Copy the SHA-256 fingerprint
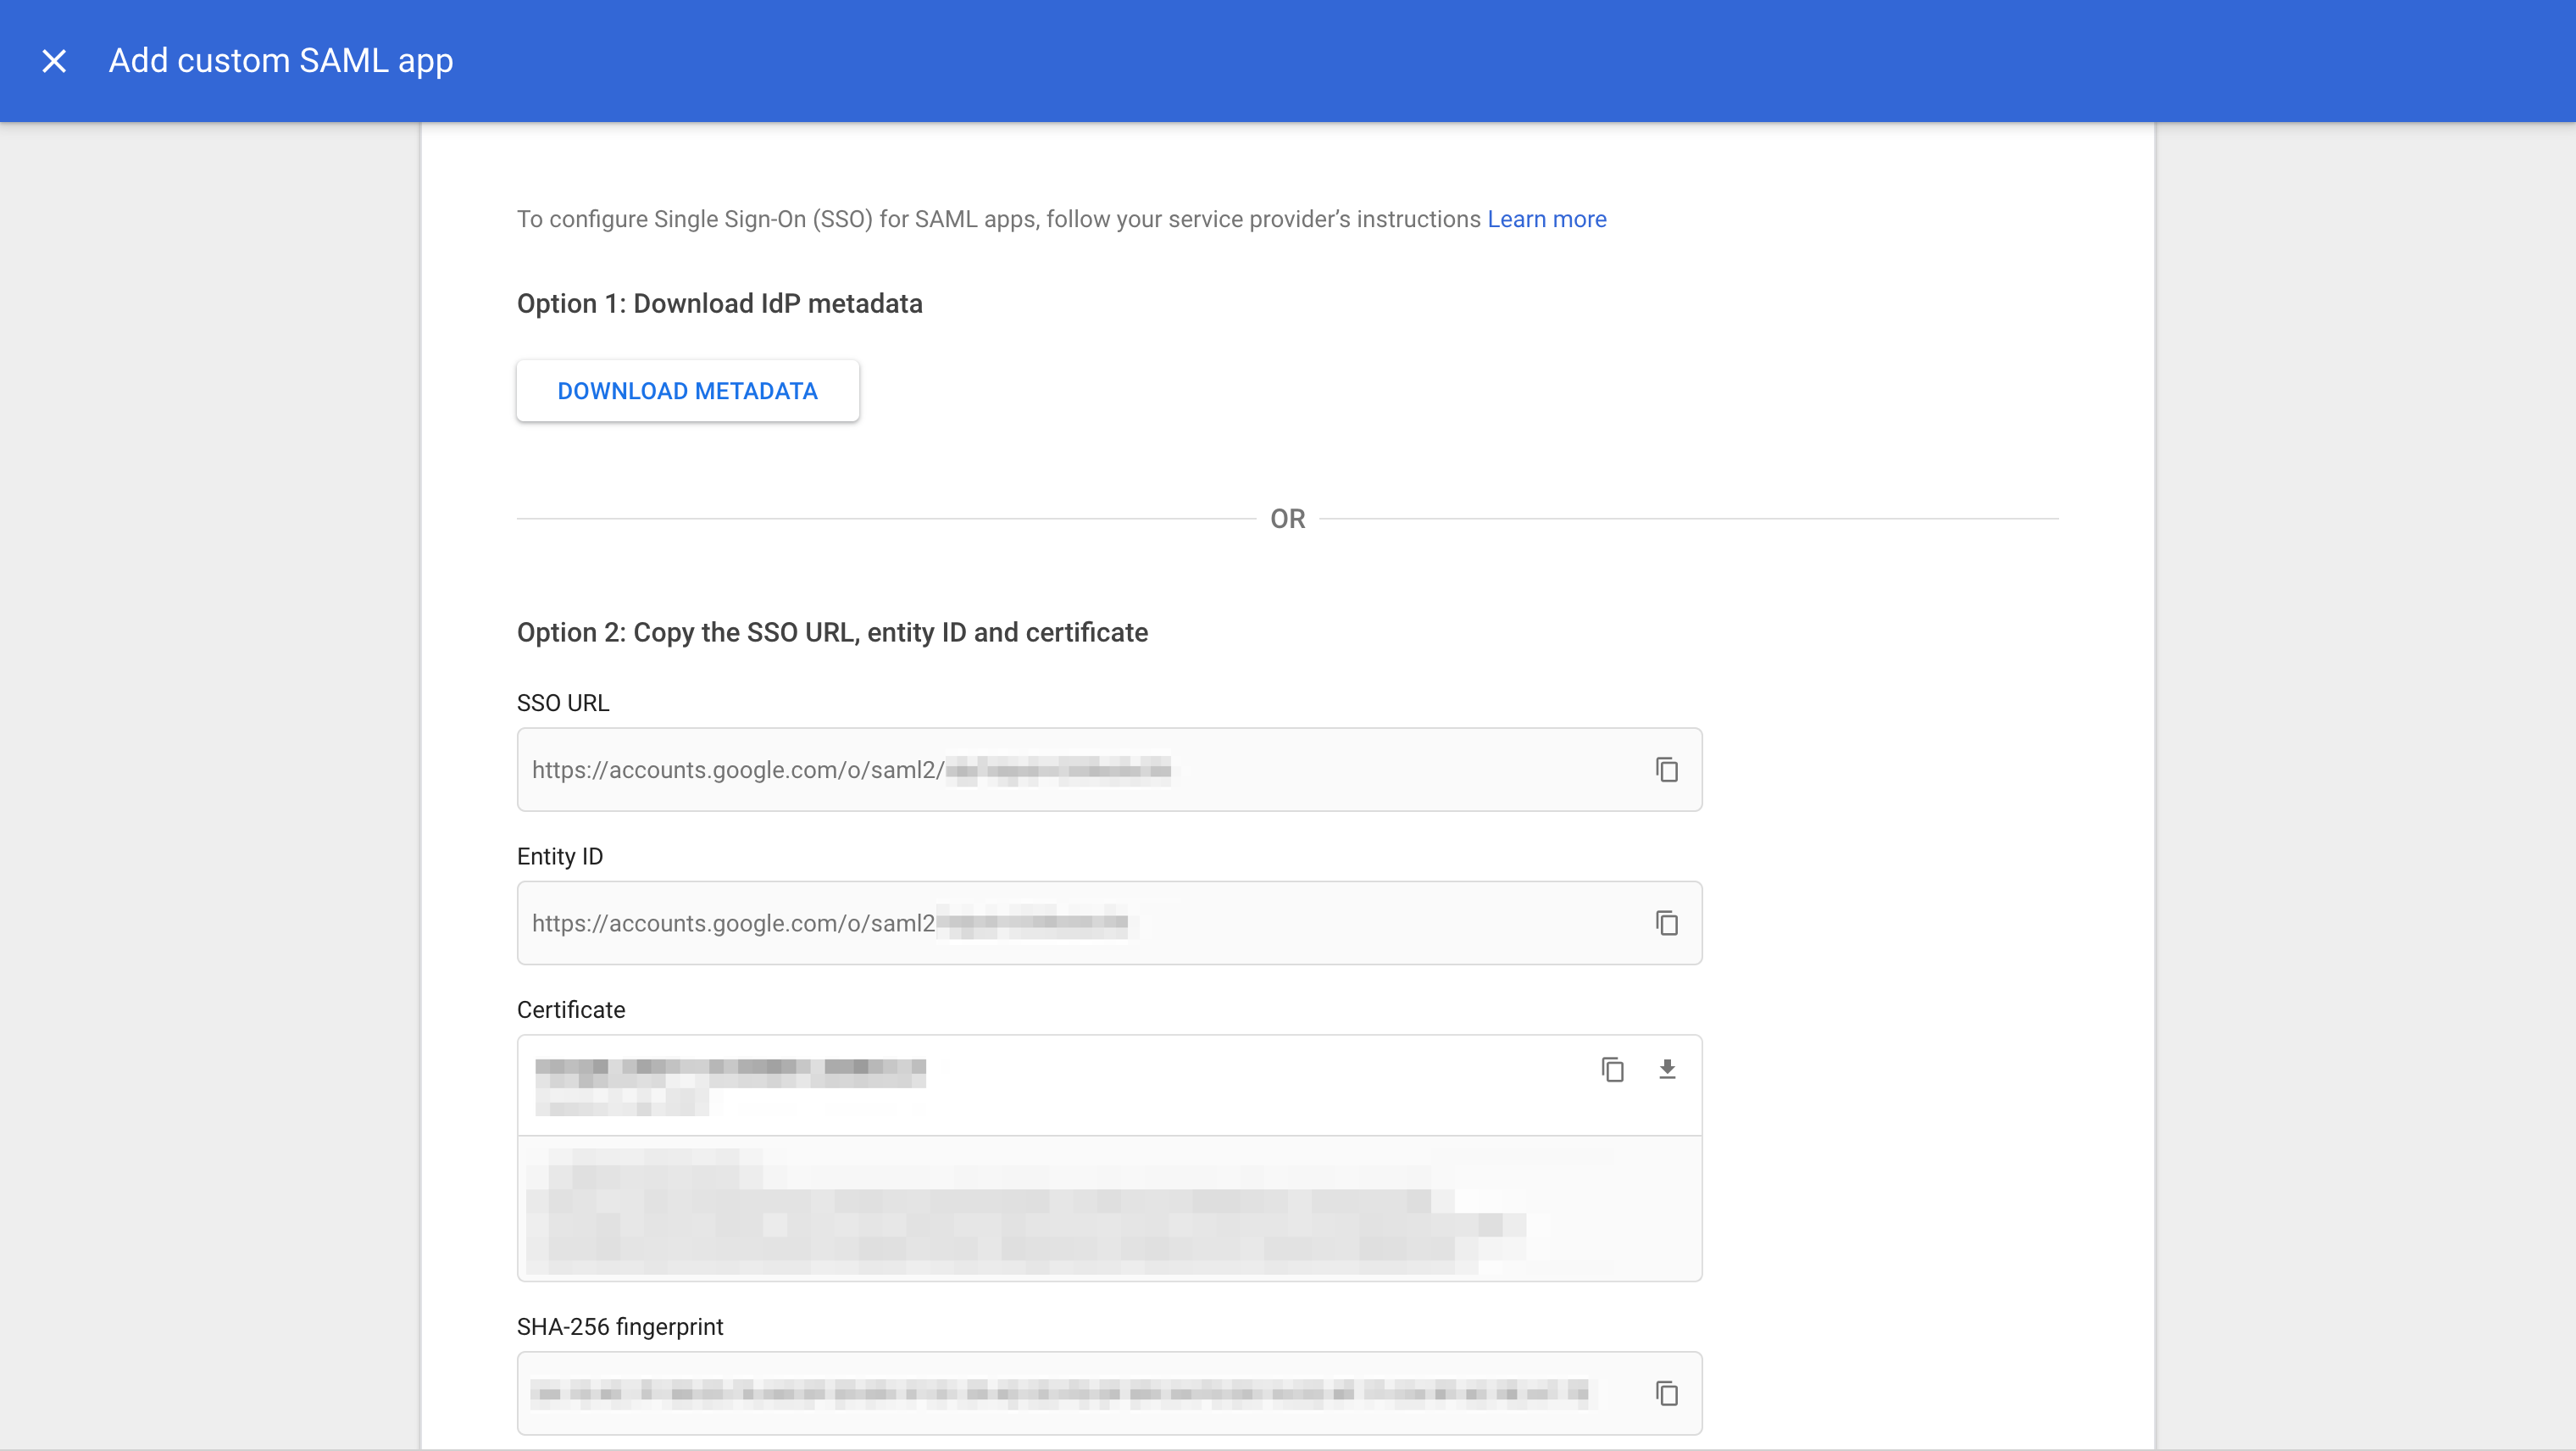 (1666, 1392)
